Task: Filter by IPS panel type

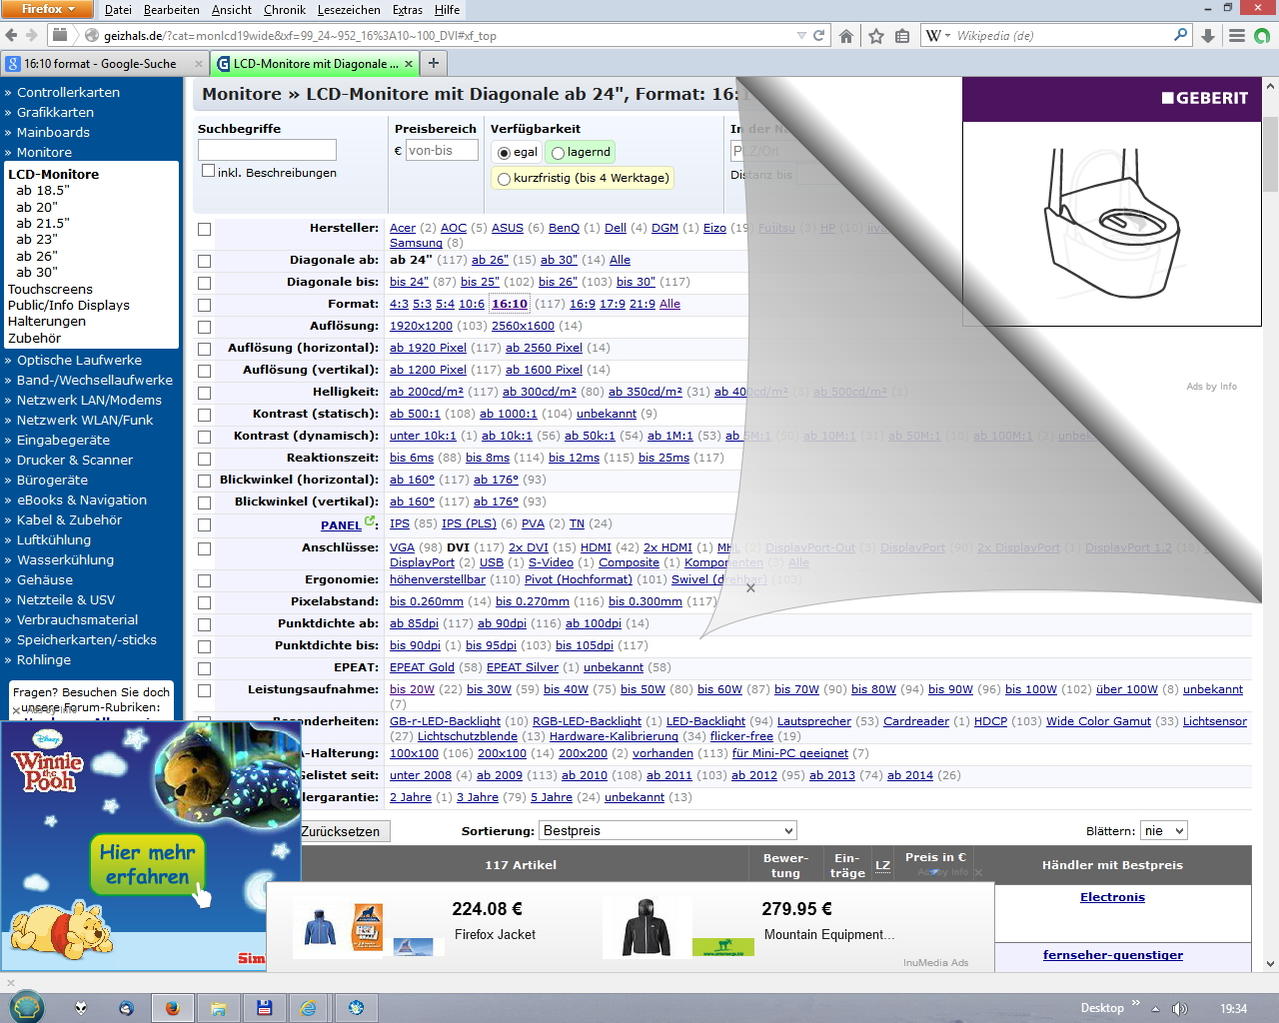Action: pos(399,524)
